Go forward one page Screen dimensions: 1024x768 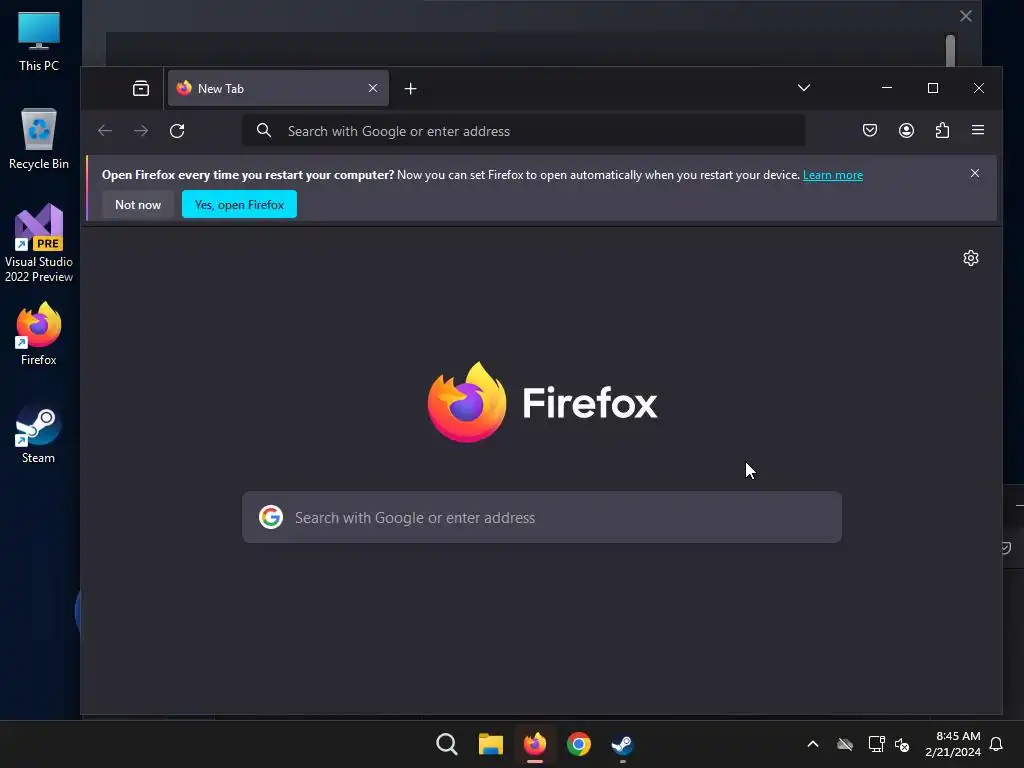point(141,131)
